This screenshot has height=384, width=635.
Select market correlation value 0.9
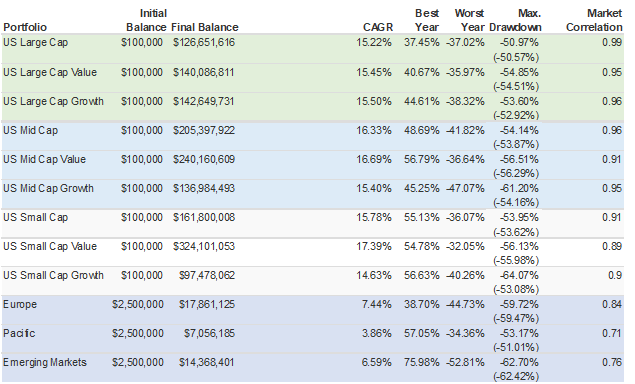click(x=615, y=275)
